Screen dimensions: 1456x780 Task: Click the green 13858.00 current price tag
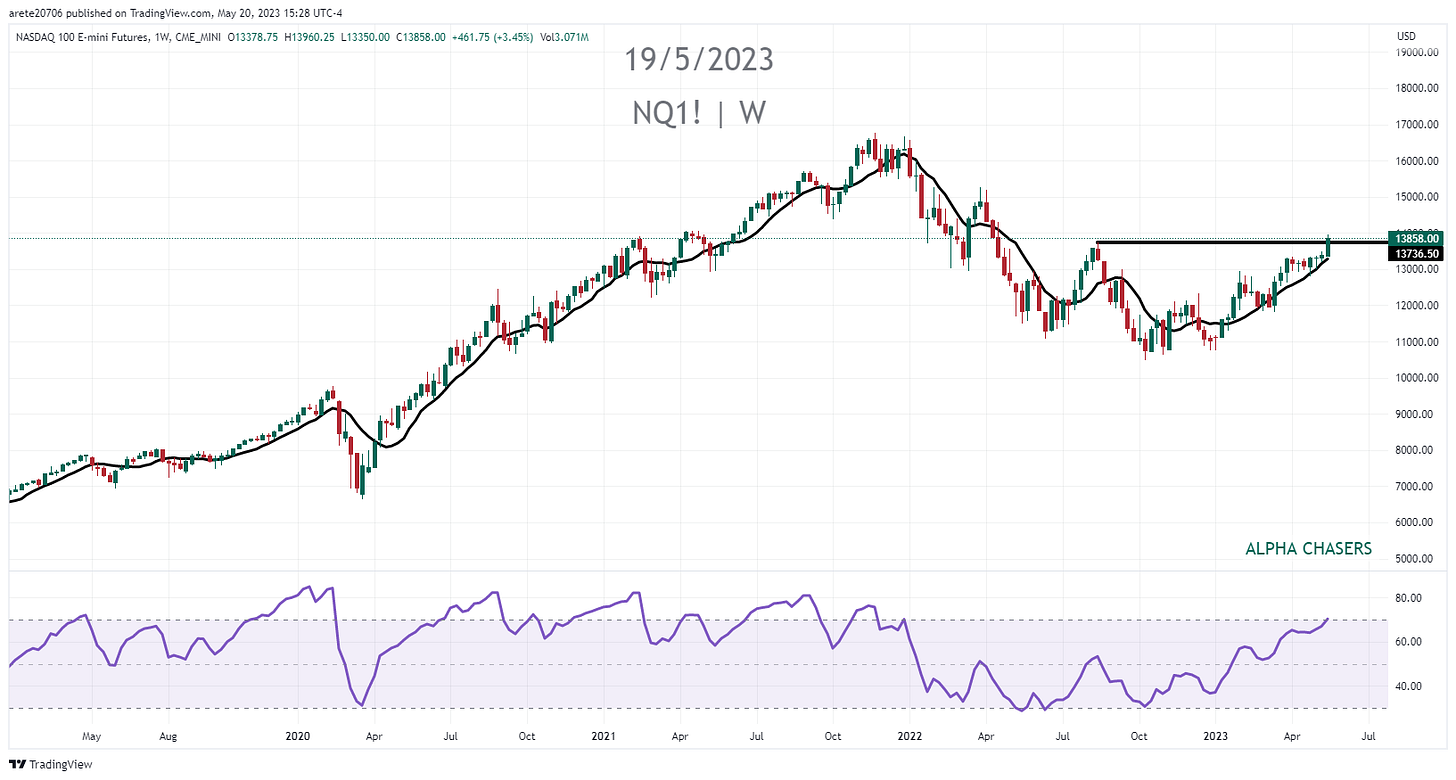click(x=1414, y=238)
